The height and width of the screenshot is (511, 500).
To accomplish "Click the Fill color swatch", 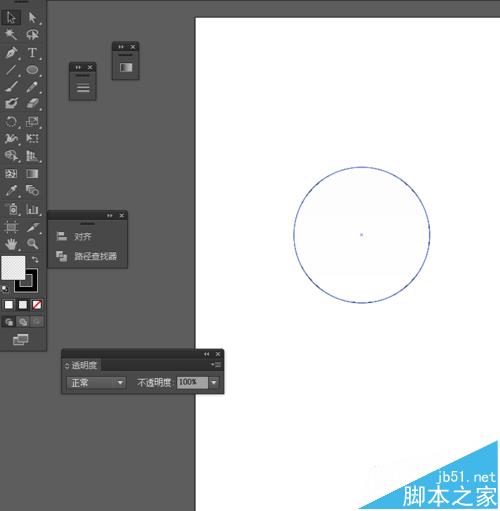I will (x=13, y=268).
